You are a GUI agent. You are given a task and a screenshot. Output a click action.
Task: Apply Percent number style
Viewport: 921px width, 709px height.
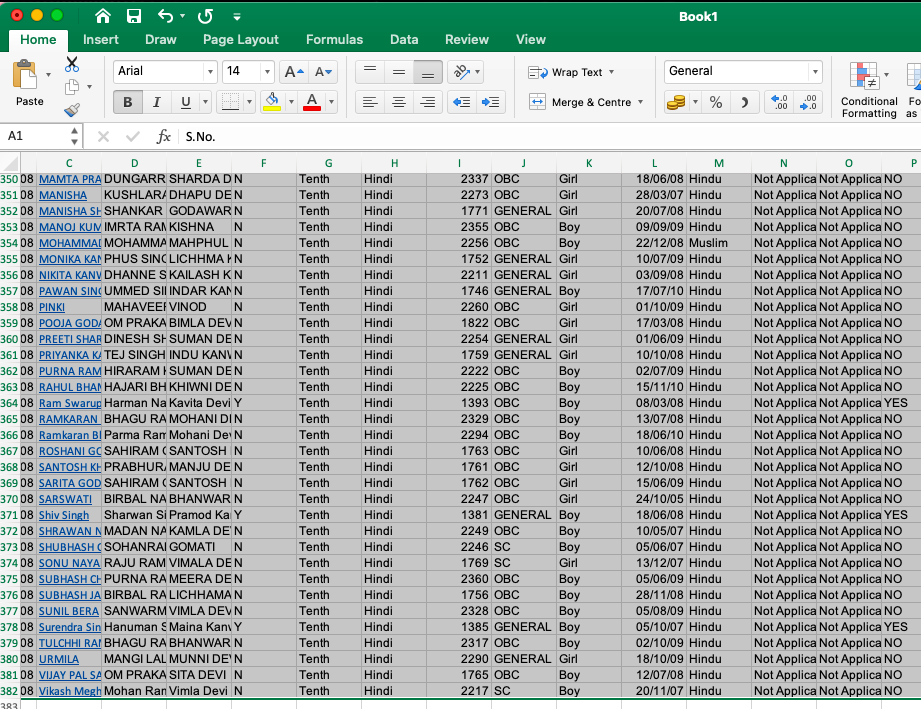click(x=716, y=101)
